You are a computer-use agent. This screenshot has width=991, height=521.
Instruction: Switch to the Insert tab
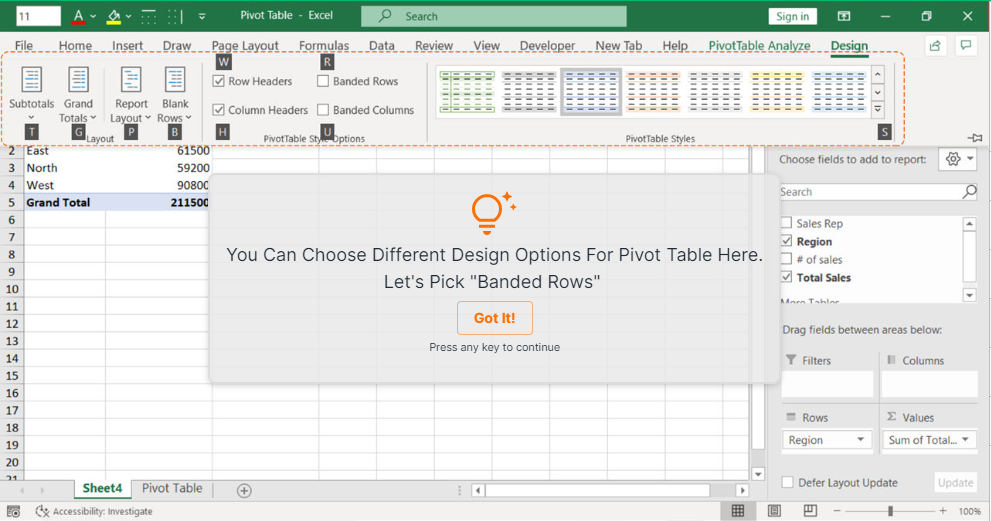127,46
